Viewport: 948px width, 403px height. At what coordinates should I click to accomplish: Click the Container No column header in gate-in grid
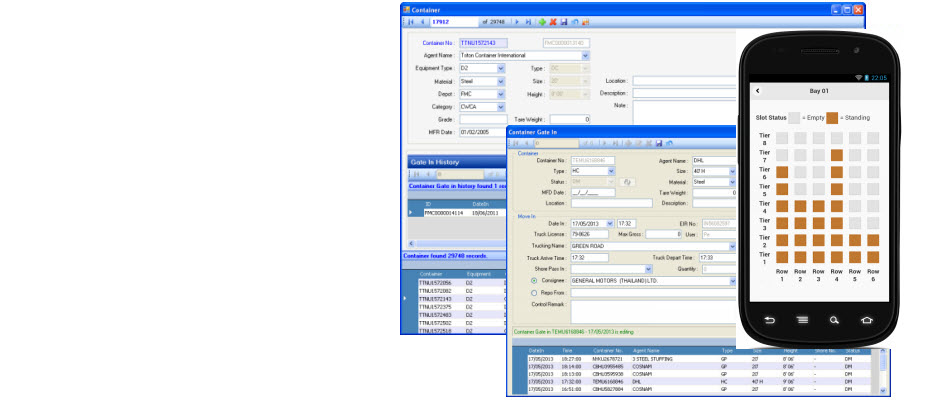608,350
